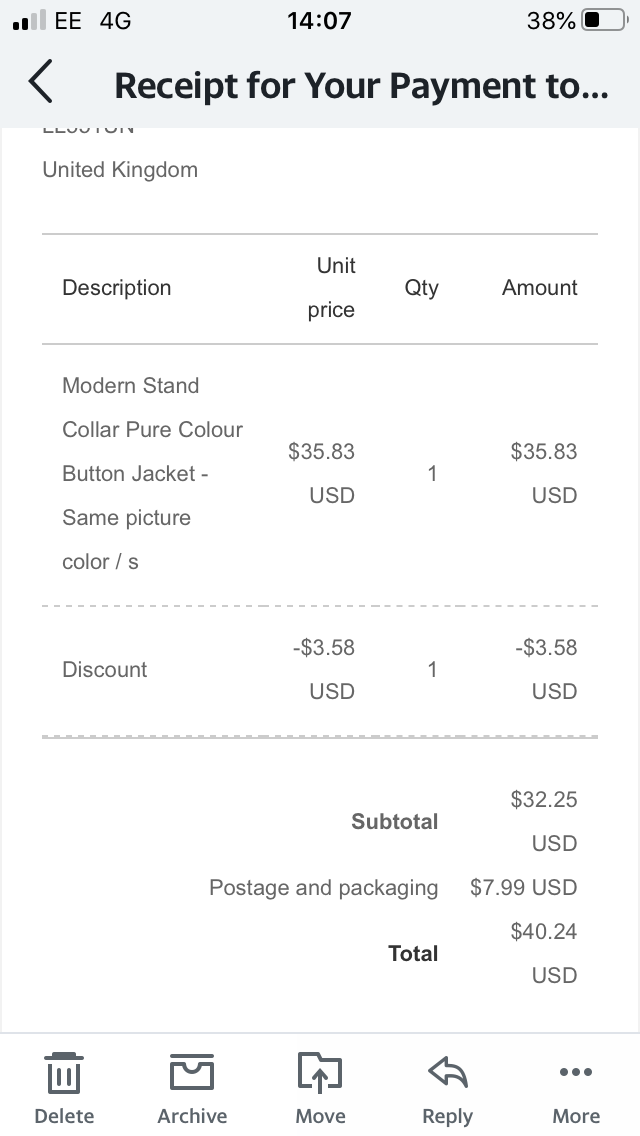Tap the Archive box icon
Viewport: 640px width, 1136px height.
(x=192, y=1072)
